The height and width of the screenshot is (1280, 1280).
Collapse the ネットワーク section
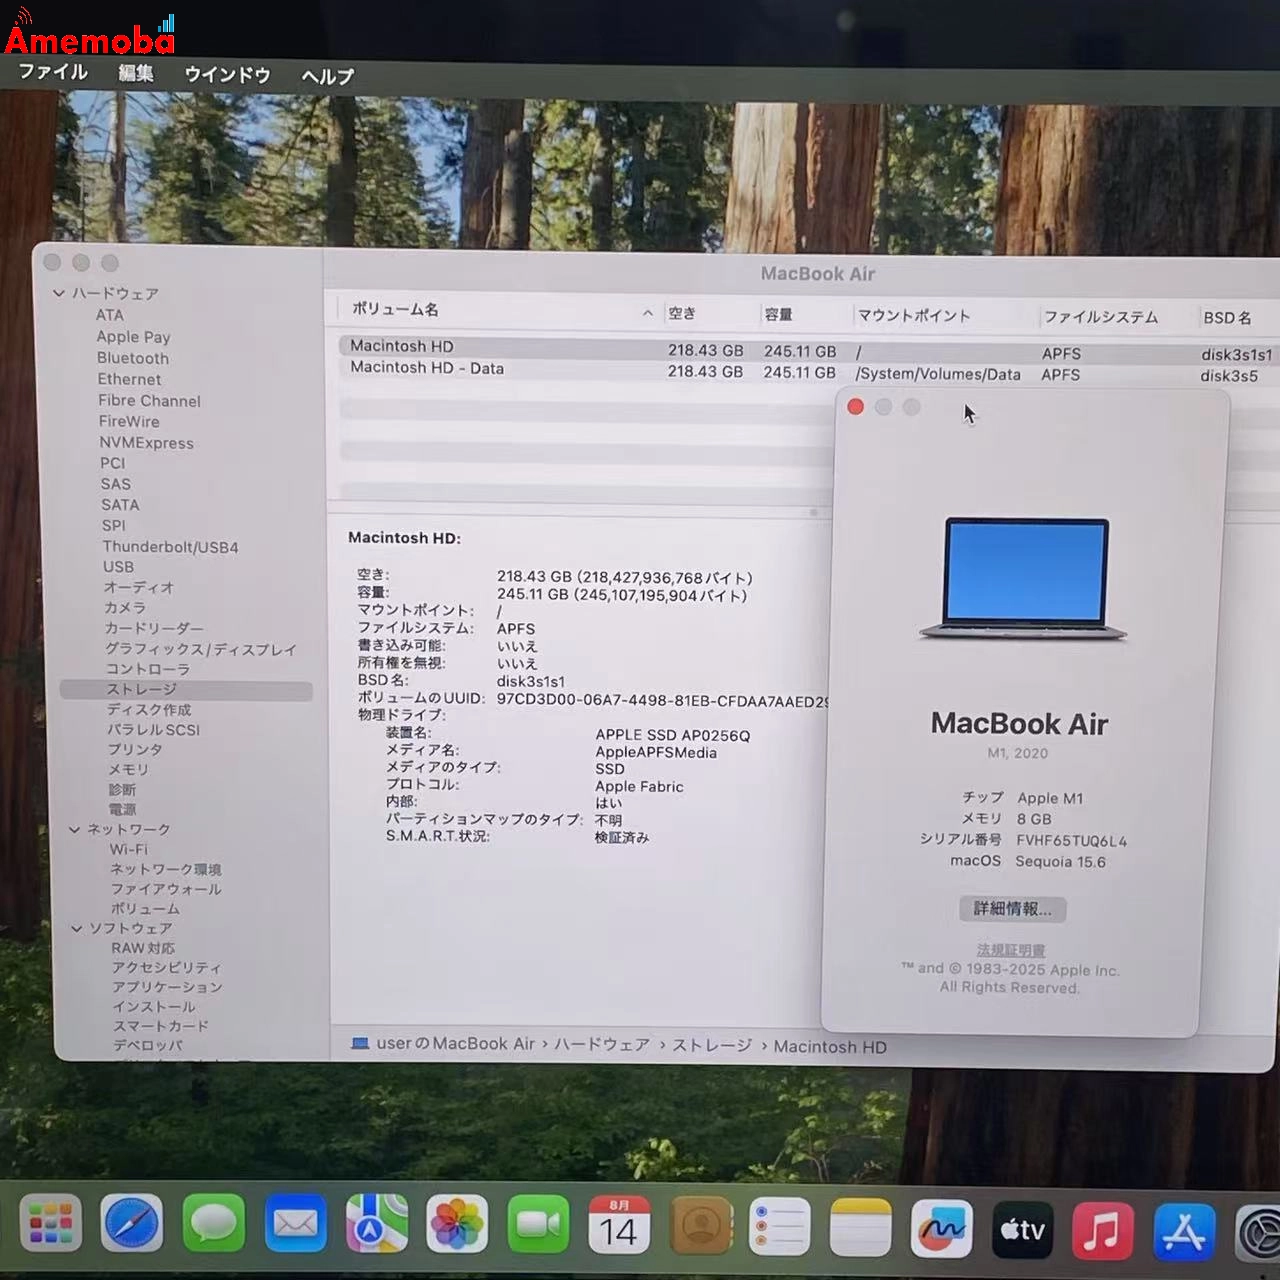(74, 829)
